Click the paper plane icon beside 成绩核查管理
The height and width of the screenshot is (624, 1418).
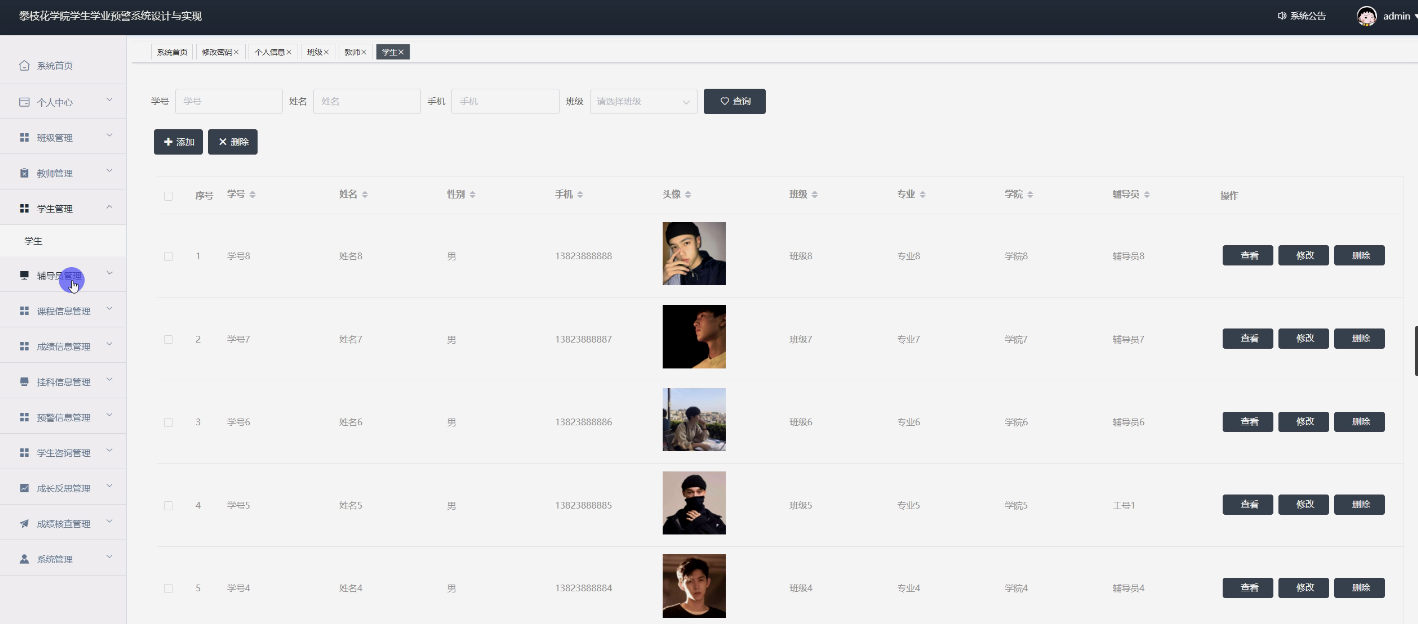coord(25,524)
